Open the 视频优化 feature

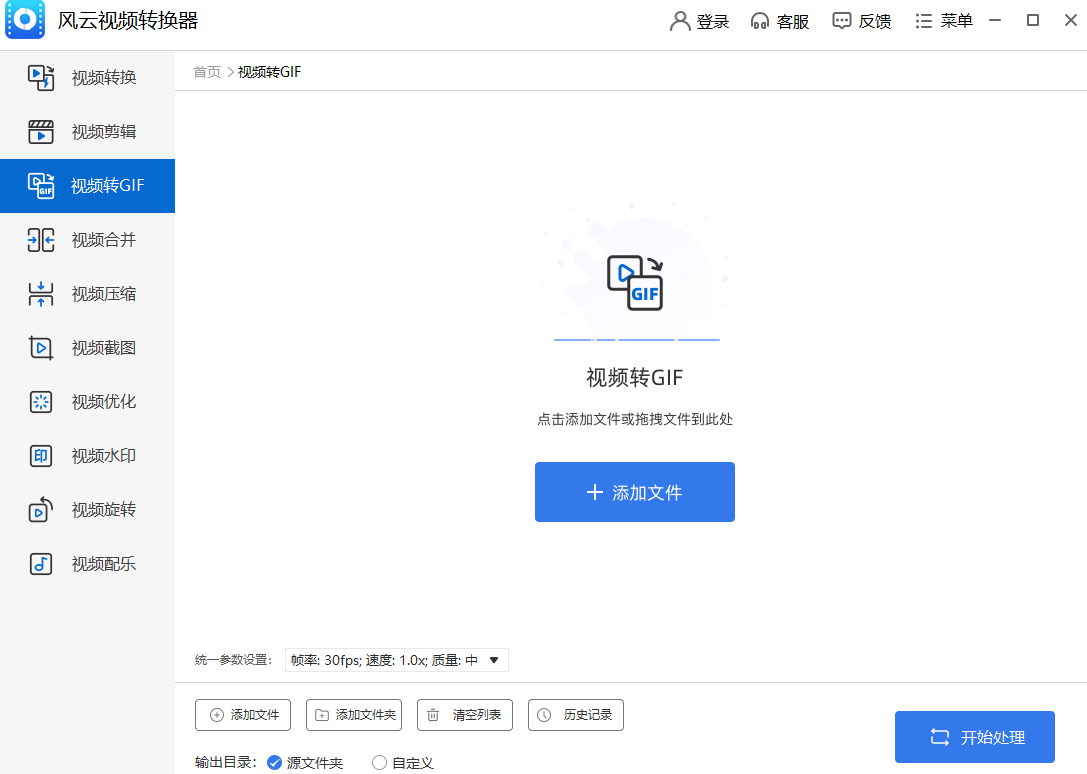coord(87,402)
